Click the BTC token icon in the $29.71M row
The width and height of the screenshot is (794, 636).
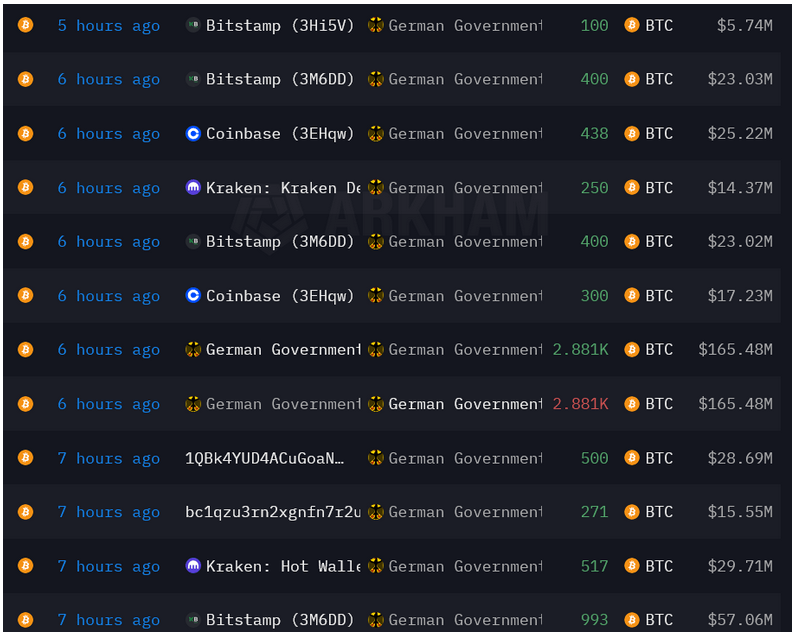click(631, 566)
